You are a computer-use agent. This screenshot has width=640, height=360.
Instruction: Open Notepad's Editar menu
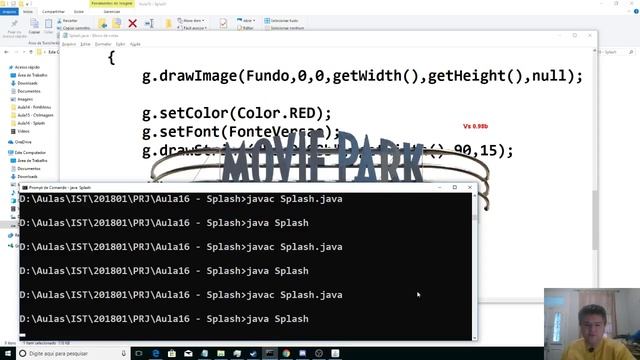pos(85,44)
